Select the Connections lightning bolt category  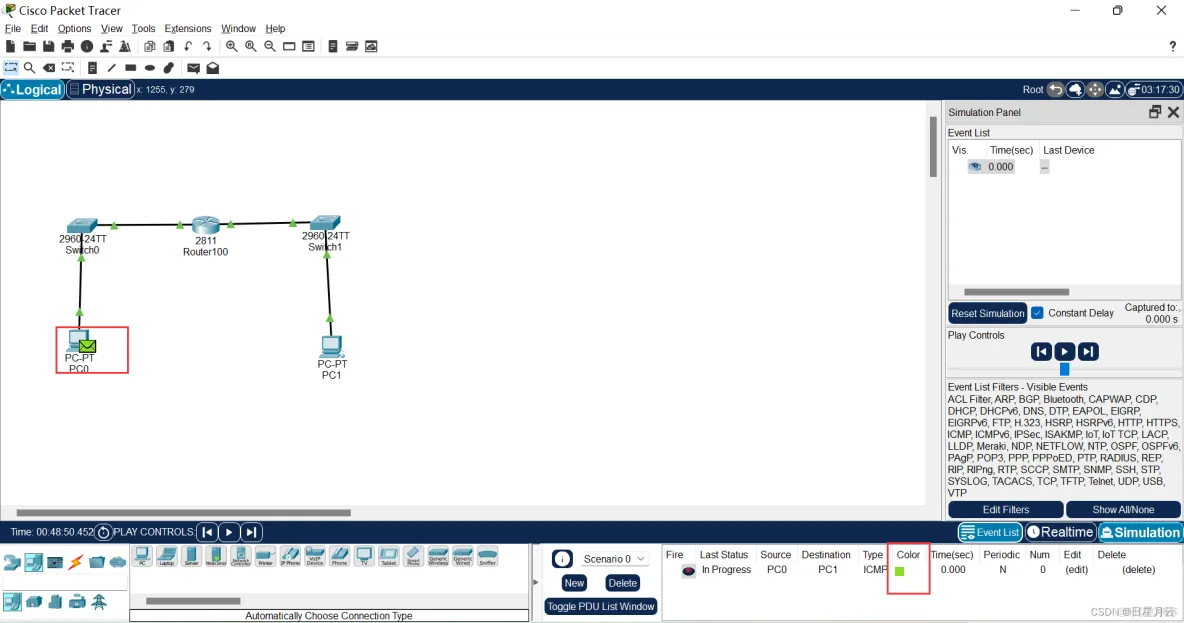click(x=76, y=563)
